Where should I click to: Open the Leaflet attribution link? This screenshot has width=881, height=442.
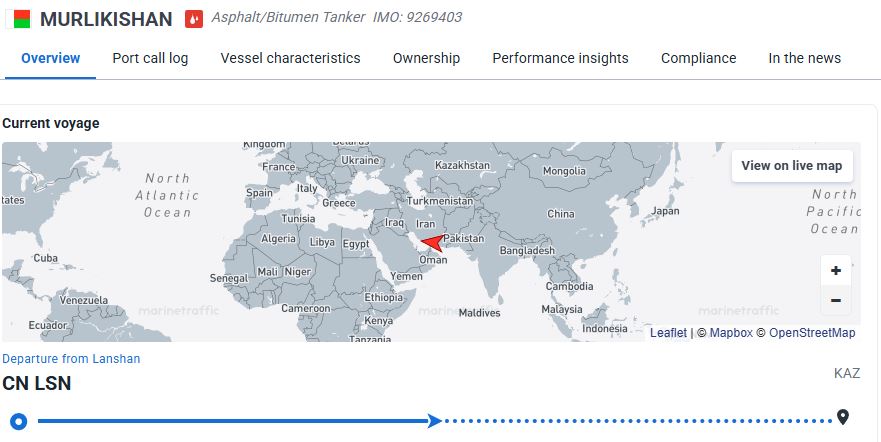[x=668, y=333]
